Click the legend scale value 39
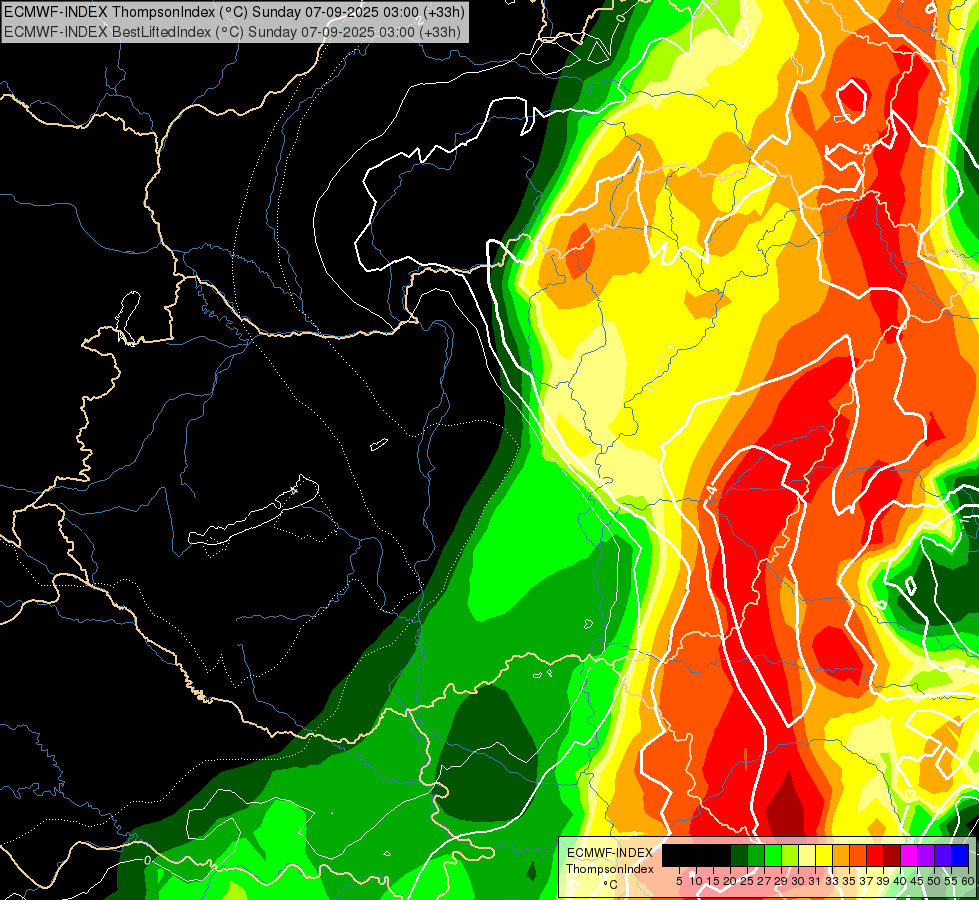Screen dimensions: 979x900 click(x=882, y=881)
